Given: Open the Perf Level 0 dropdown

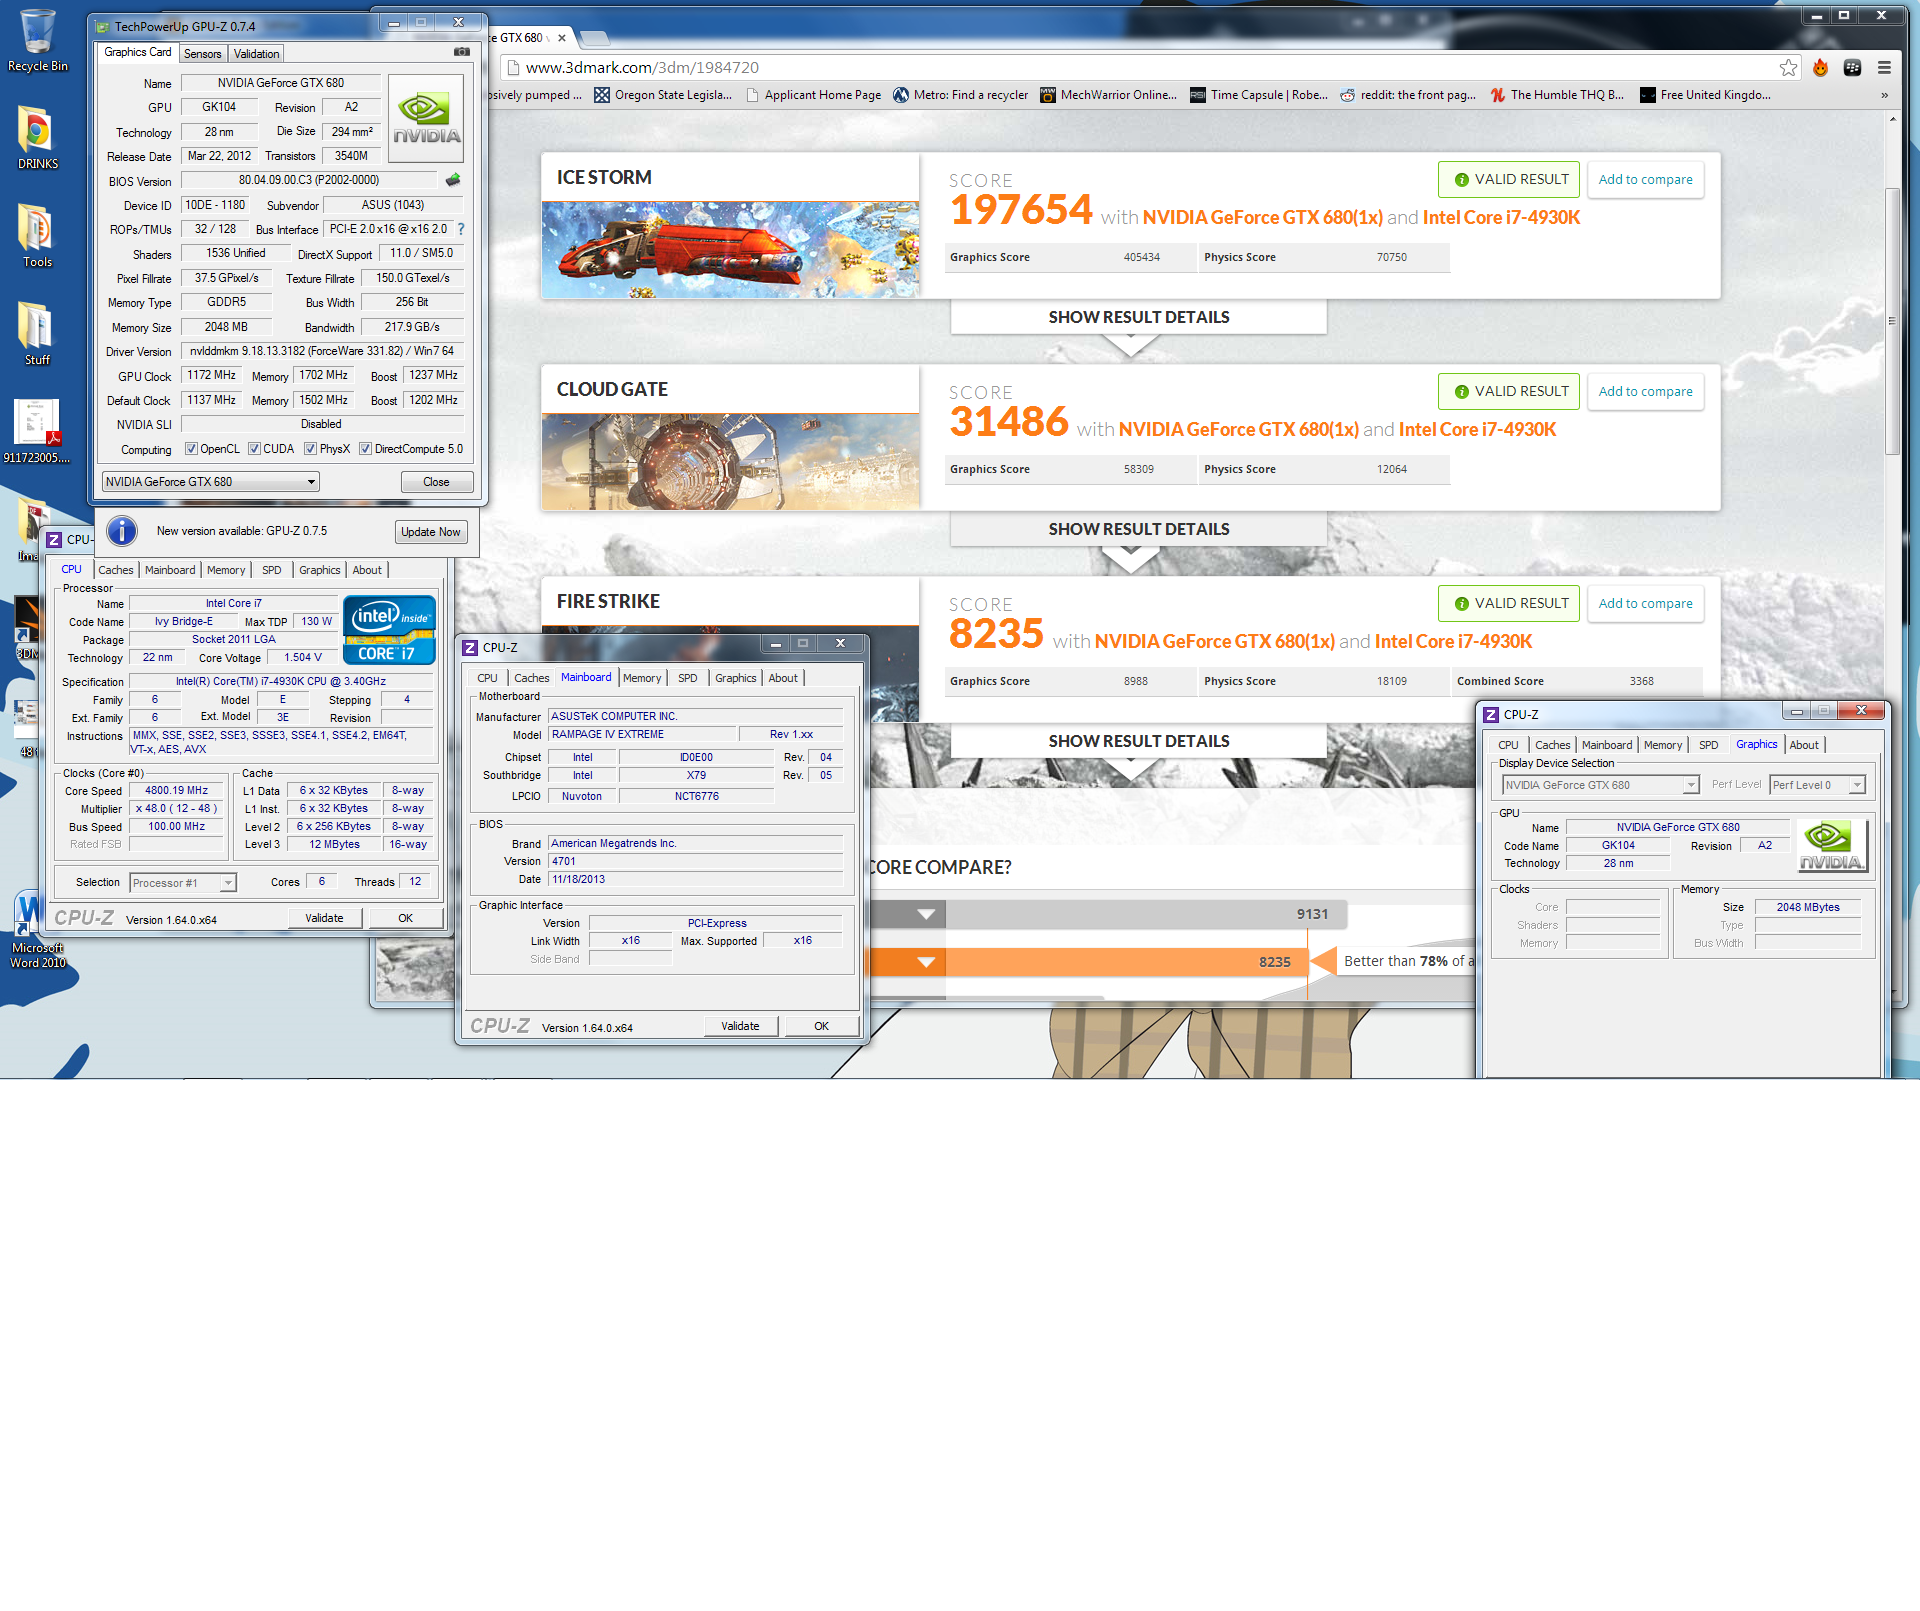Looking at the screenshot, I should 1817,785.
